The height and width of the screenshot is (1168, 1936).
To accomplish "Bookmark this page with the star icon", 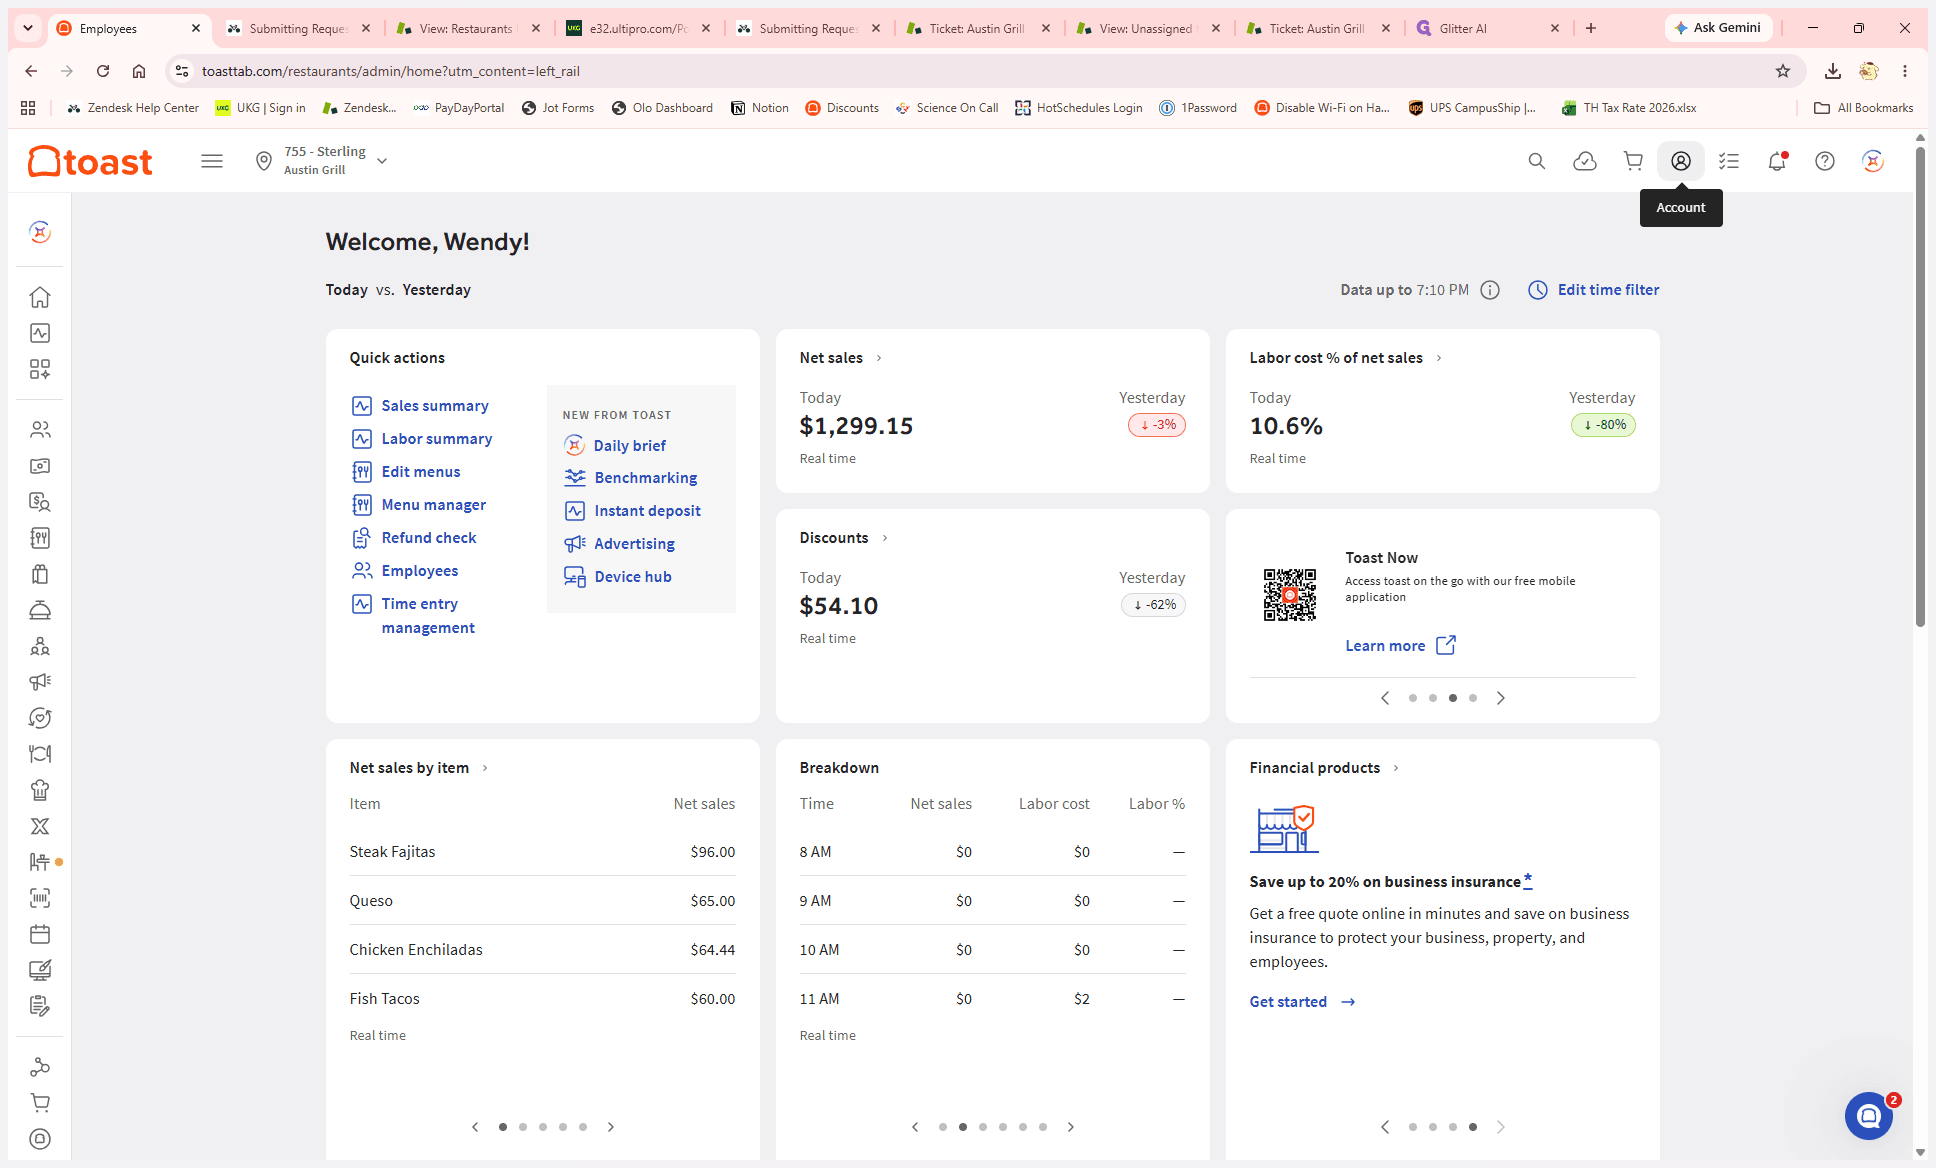I will (x=1783, y=71).
